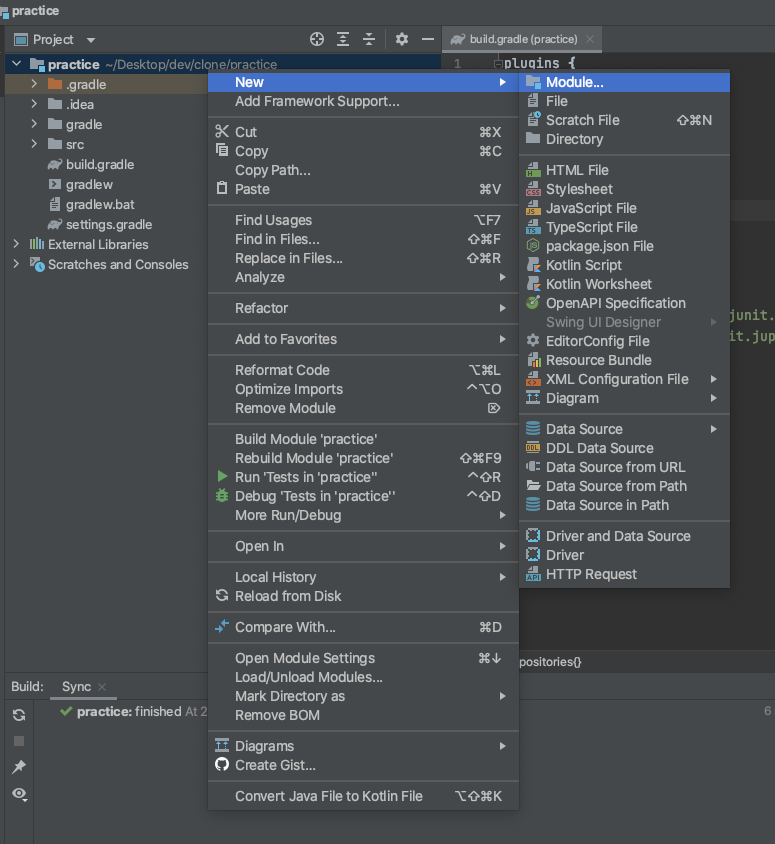The image size is (775, 844).
Task: Select Kotlin Script from the New submenu
Action: click(x=583, y=265)
